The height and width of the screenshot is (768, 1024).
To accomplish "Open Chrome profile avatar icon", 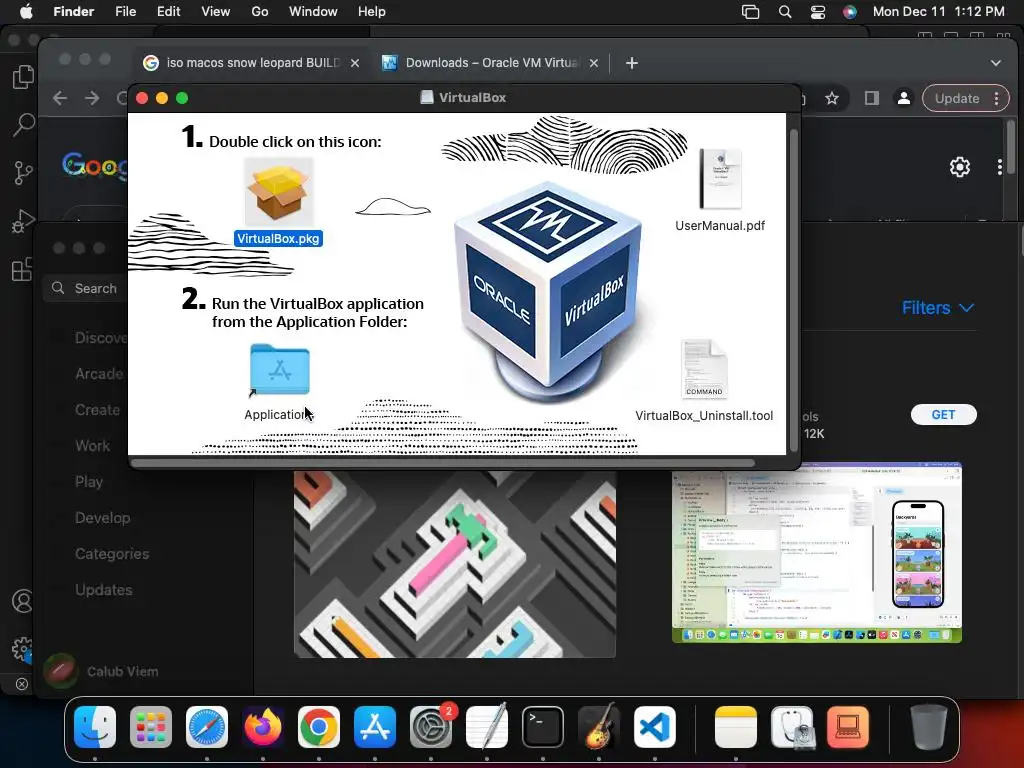I will (x=904, y=99).
